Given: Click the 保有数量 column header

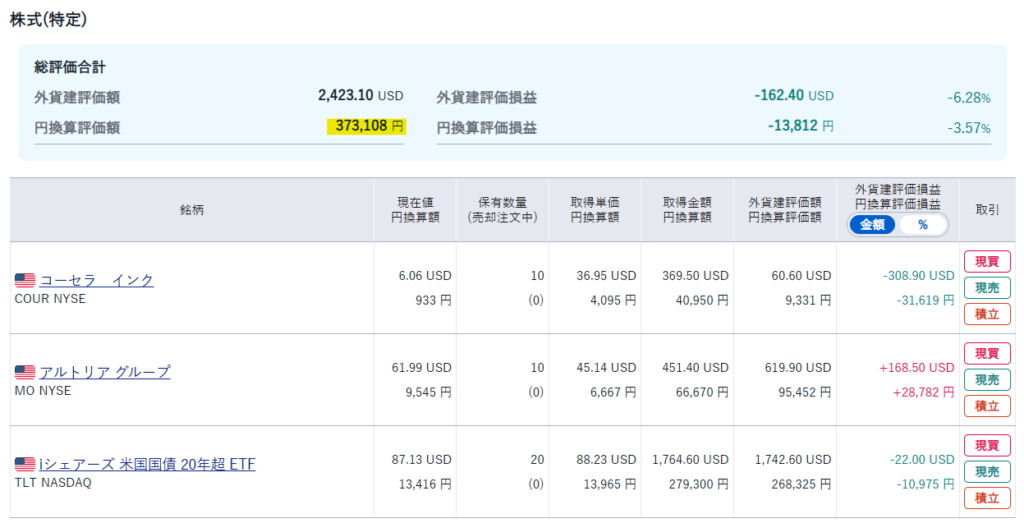Looking at the screenshot, I should tap(502, 210).
